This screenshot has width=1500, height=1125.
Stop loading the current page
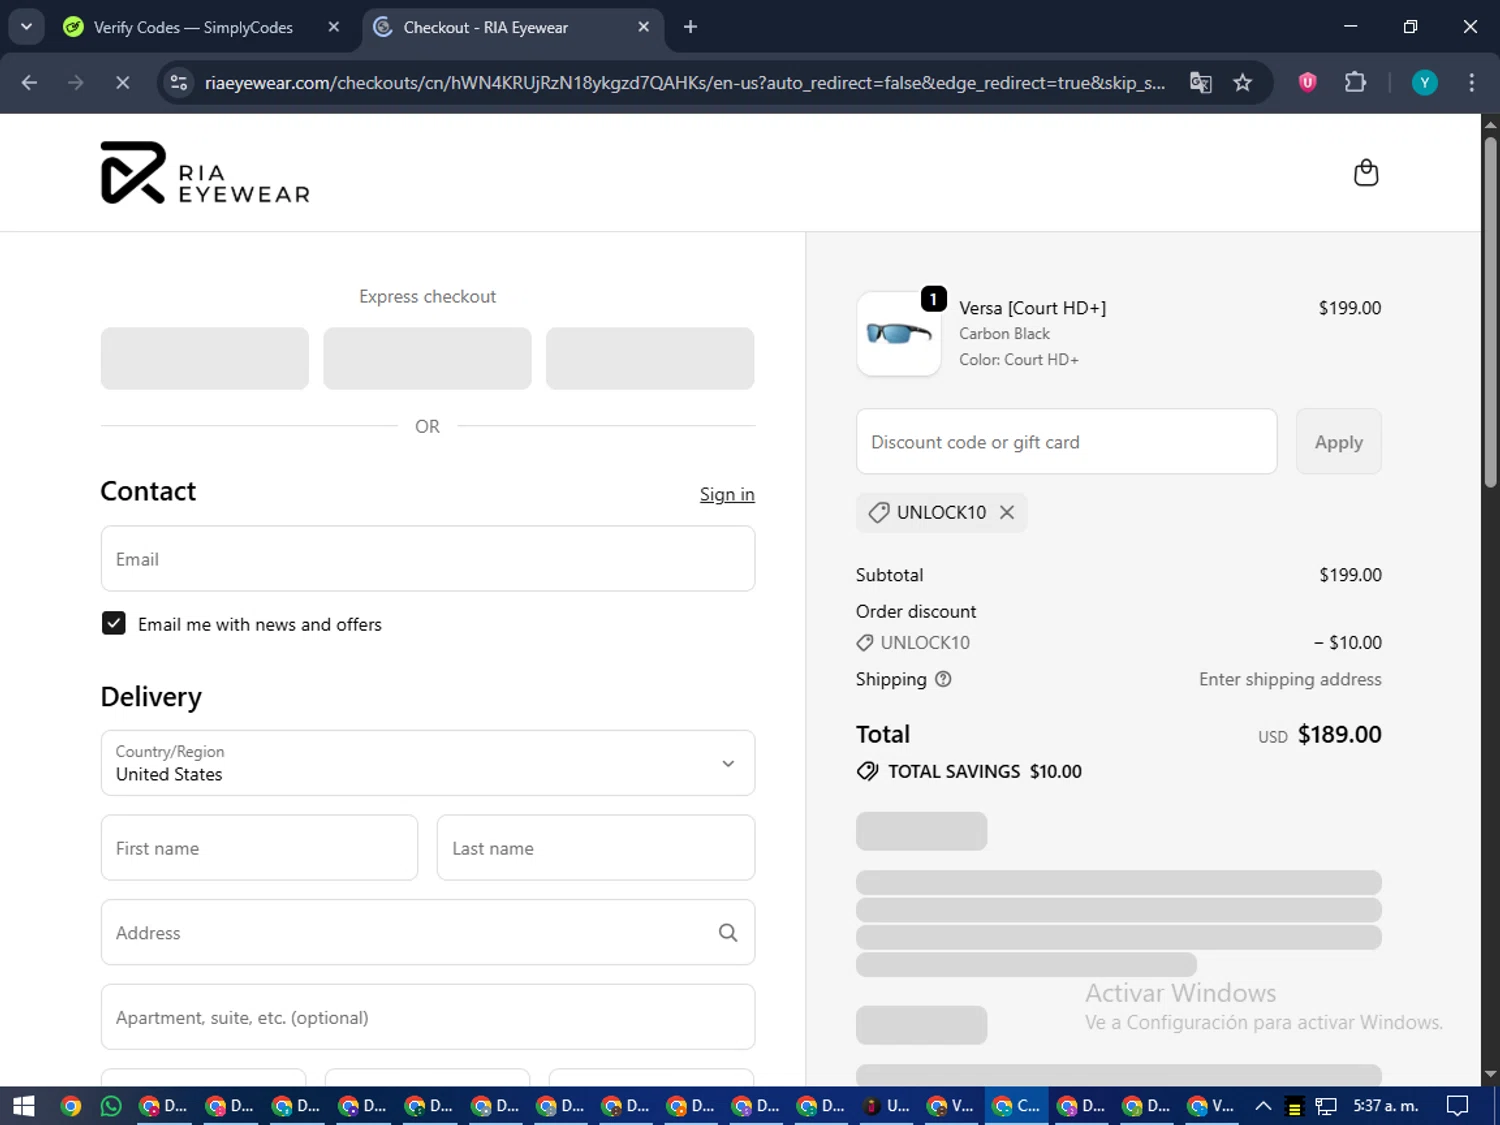[x=122, y=83]
